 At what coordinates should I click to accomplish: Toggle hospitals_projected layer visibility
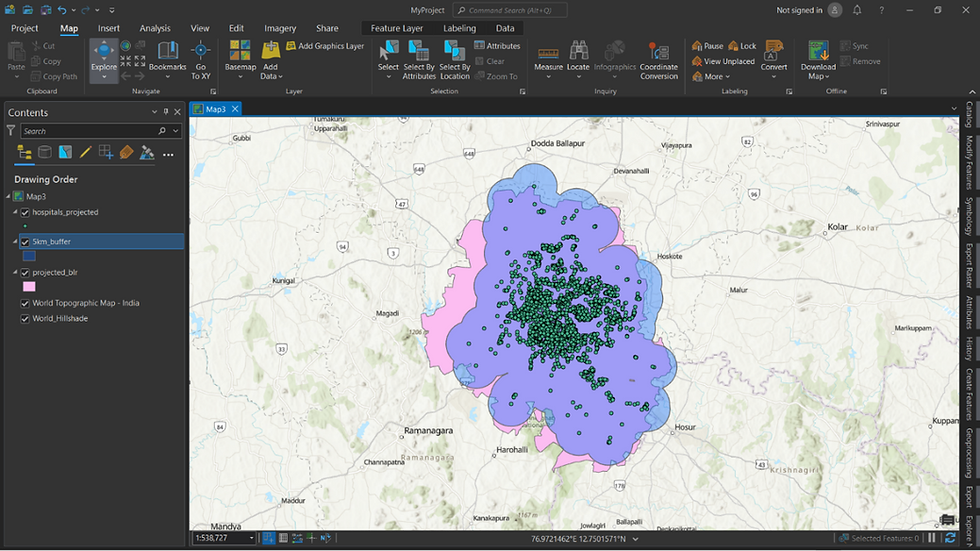coord(25,212)
